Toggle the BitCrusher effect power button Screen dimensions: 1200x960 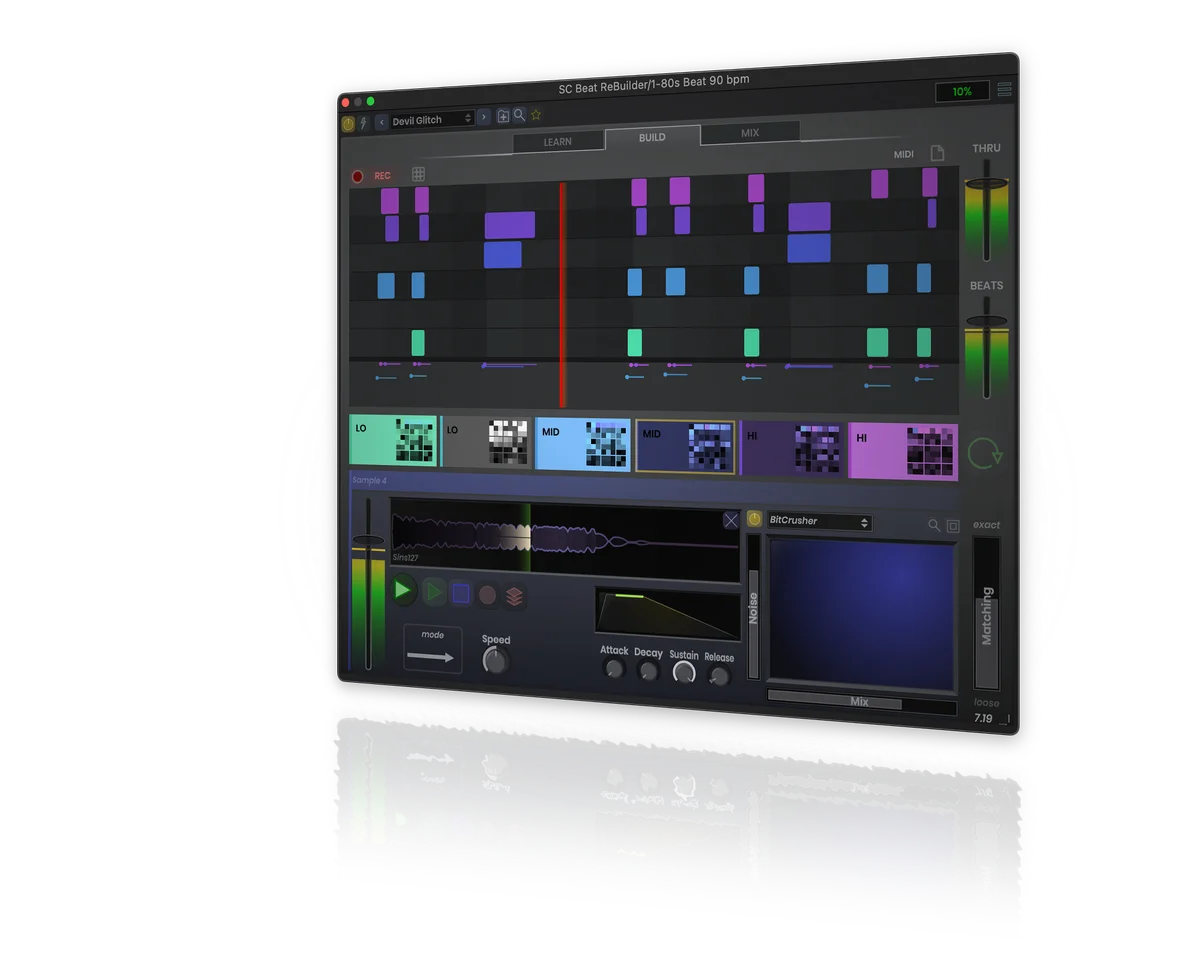(x=755, y=519)
